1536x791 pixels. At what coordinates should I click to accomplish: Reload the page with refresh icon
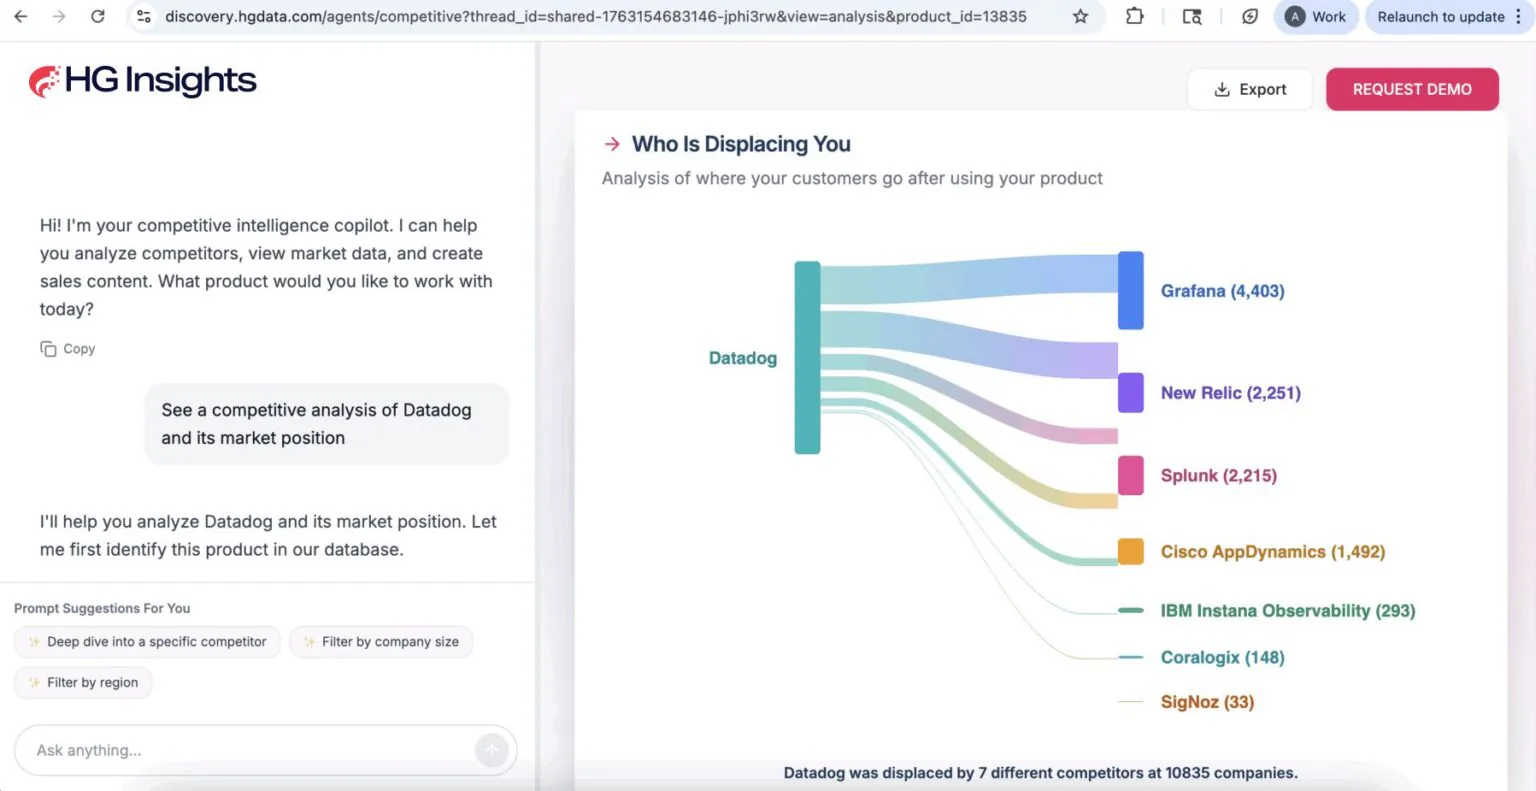(x=97, y=16)
